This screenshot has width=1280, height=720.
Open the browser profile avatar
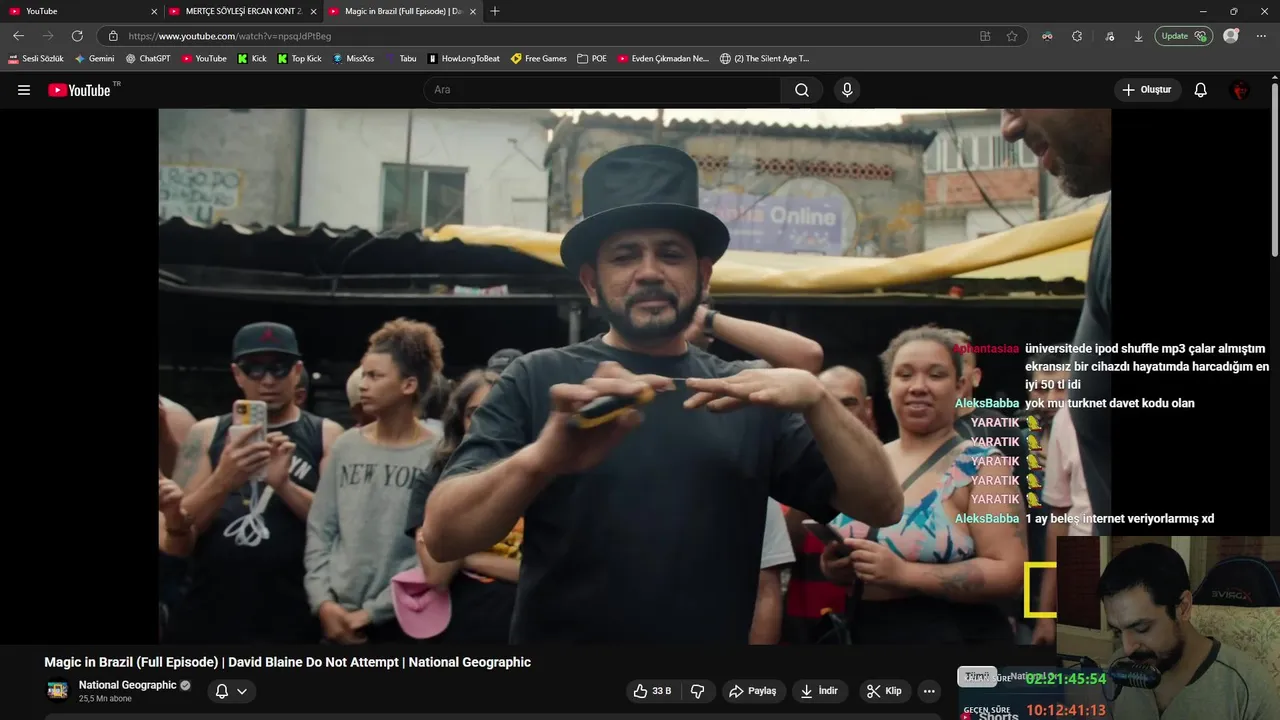(x=1231, y=36)
